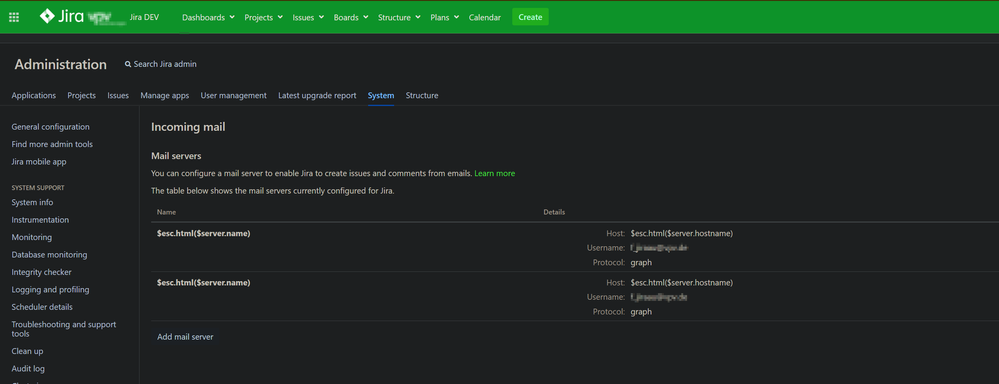
Task: Open the Dashboards dropdown
Action: point(208,17)
